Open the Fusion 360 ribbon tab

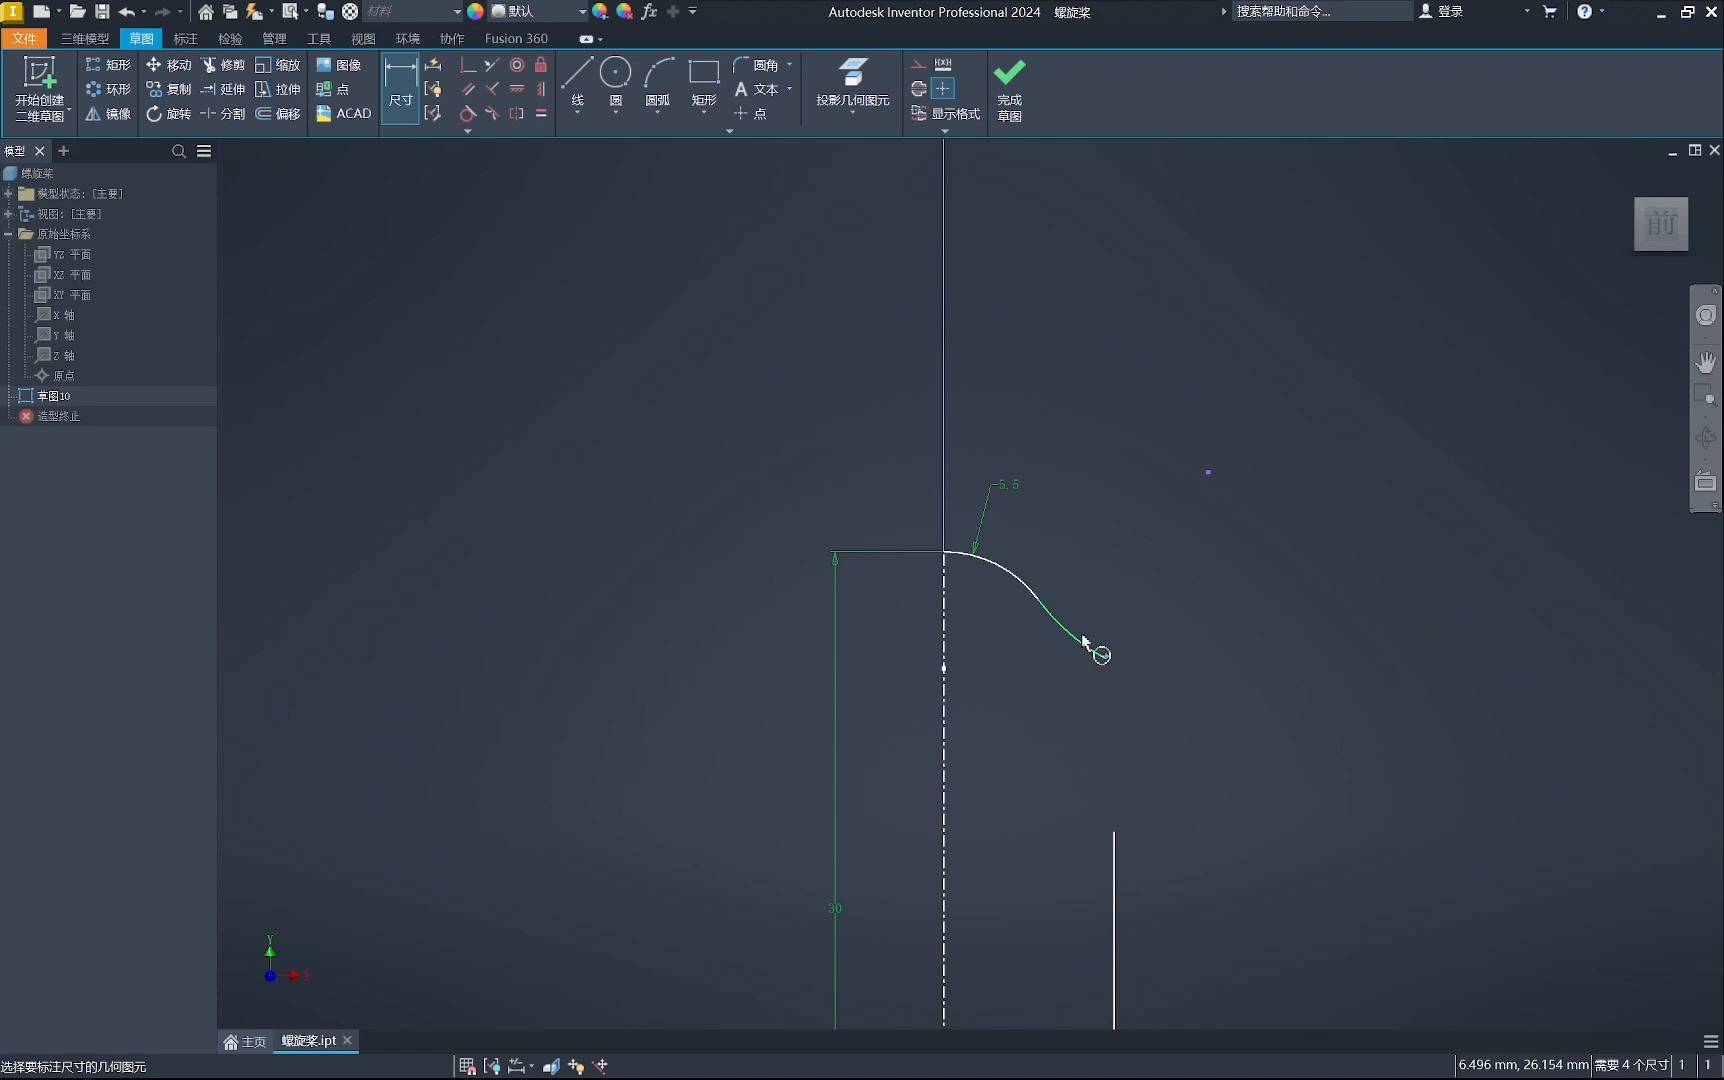(516, 39)
